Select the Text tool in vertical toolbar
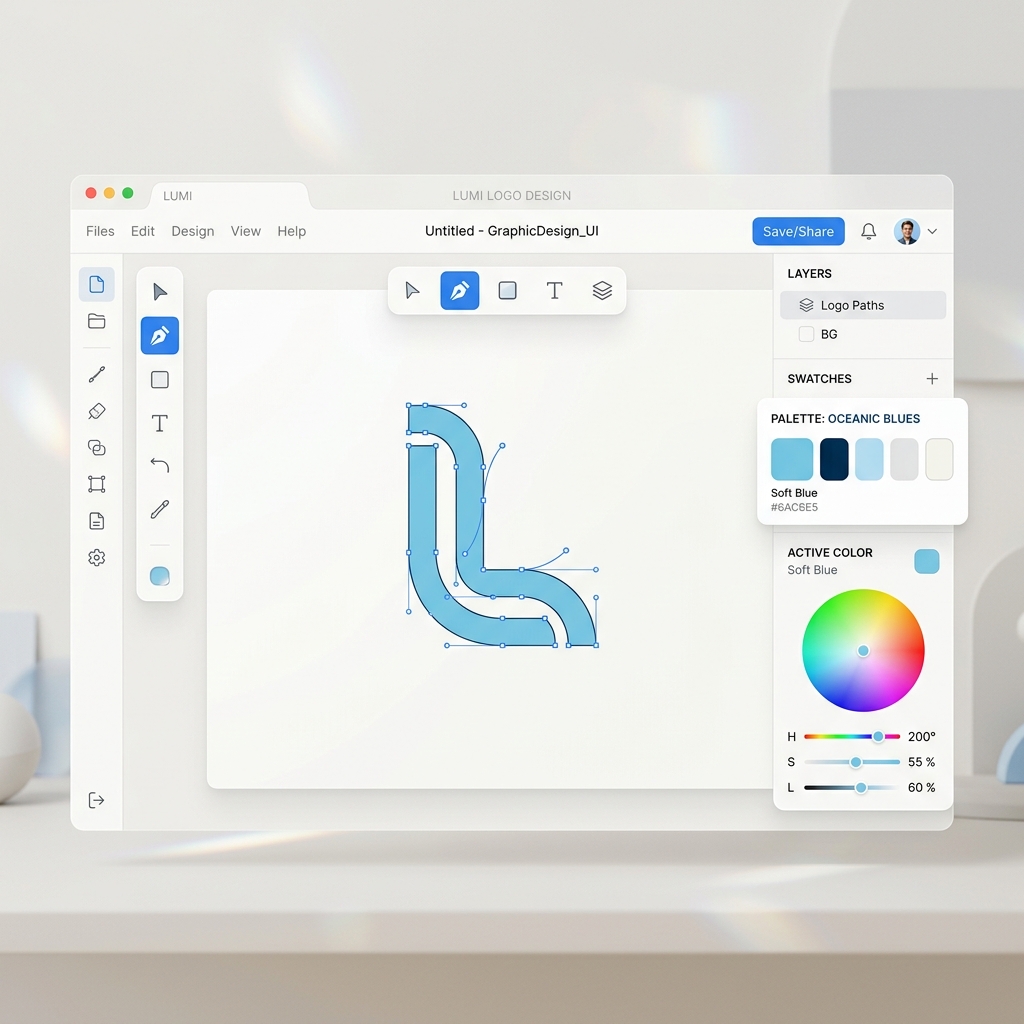The width and height of the screenshot is (1024, 1024). [160, 423]
